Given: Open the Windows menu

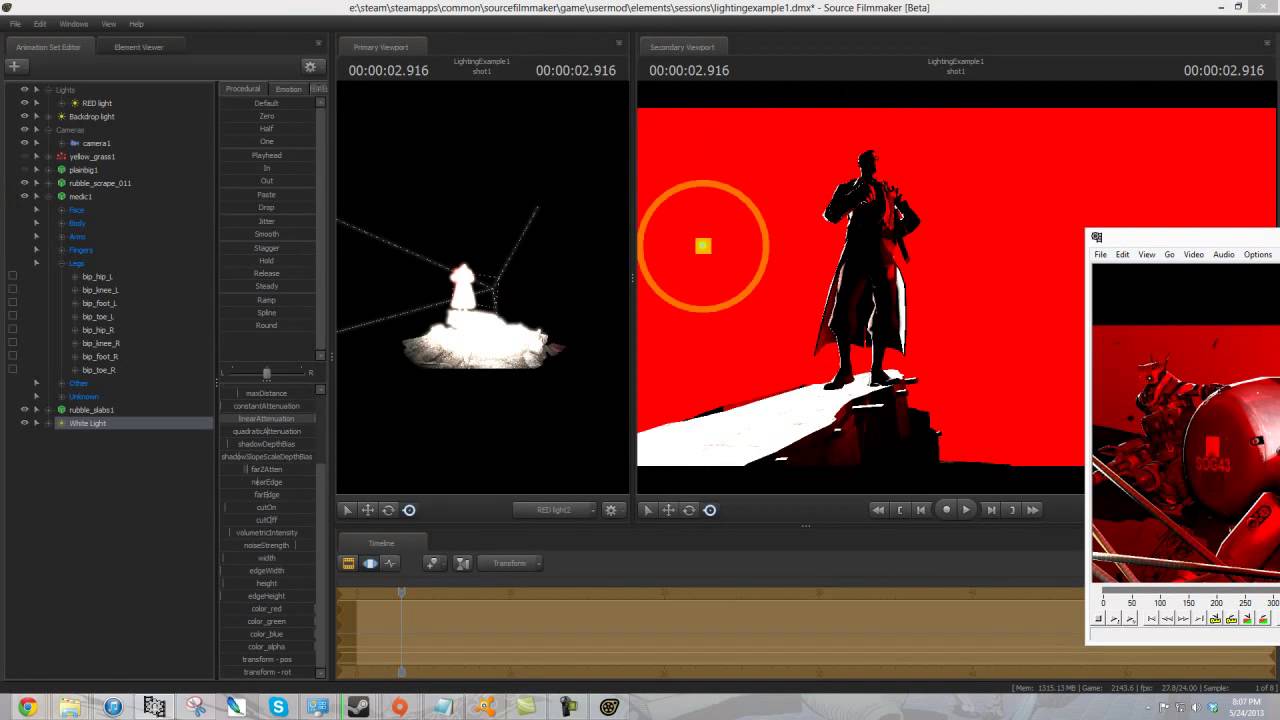Looking at the screenshot, I should (74, 24).
